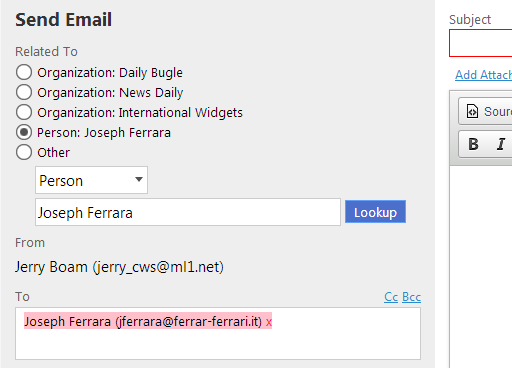
Task: Click the Person dropdown arrow
Action: [139, 180]
